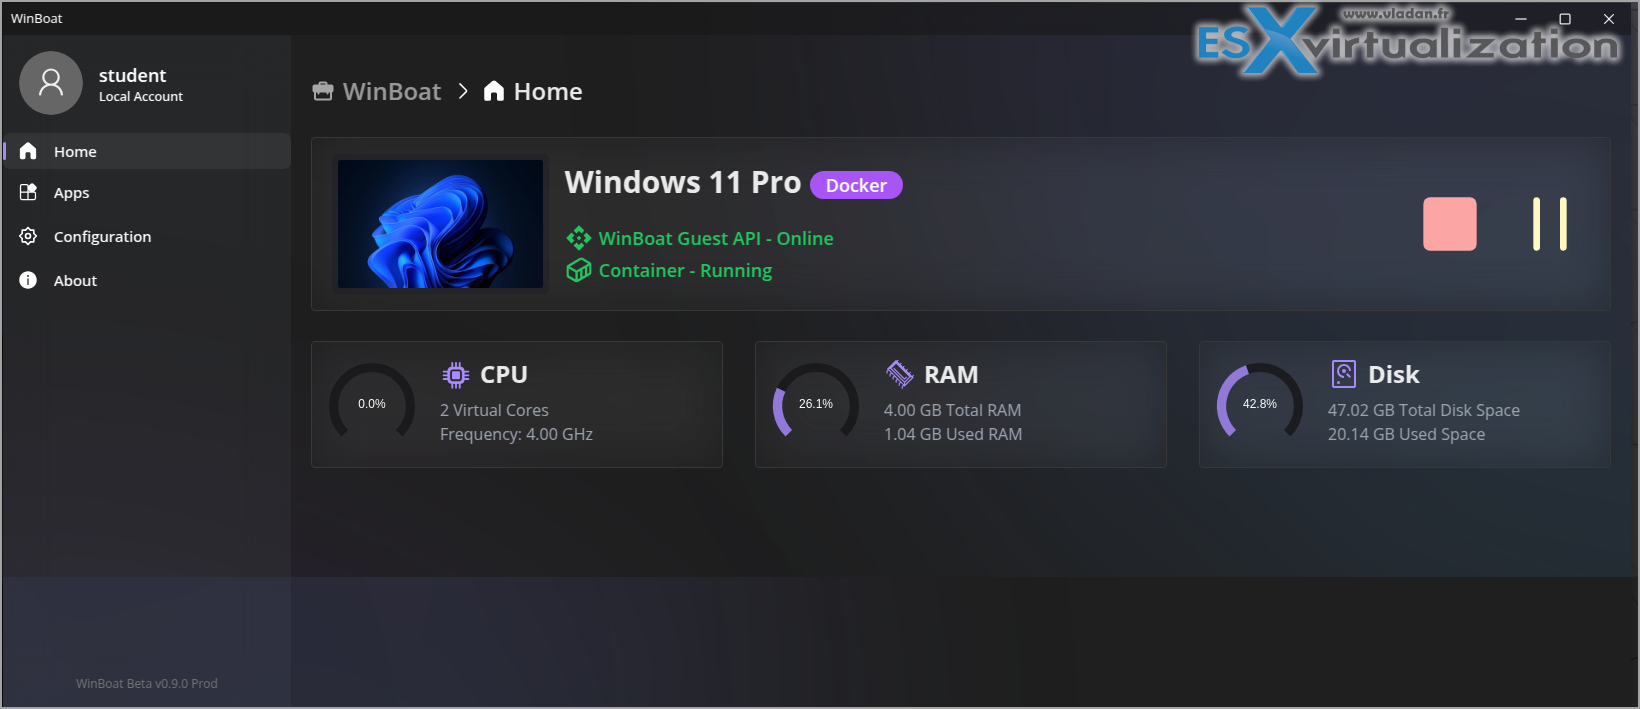Open the Apps sidebar section
This screenshot has height=709, width=1640.
click(x=71, y=193)
